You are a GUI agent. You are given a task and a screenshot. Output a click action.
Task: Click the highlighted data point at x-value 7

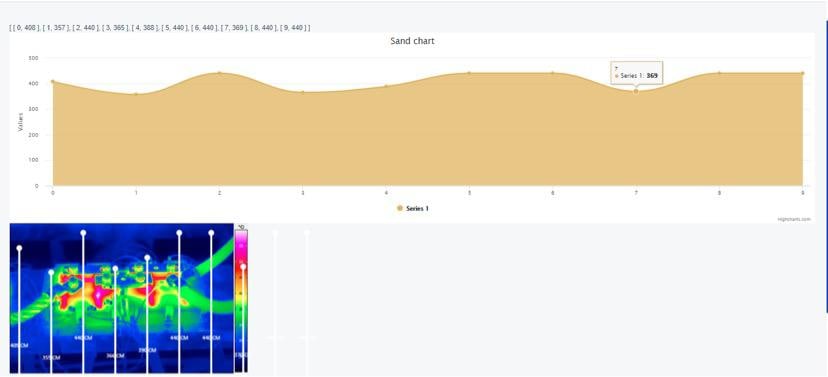(x=636, y=91)
